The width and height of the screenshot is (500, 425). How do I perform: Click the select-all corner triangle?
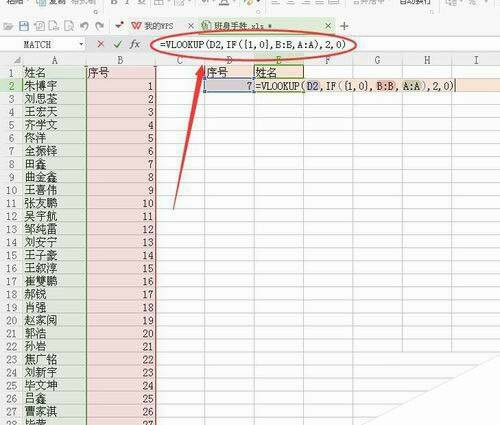point(17,61)
